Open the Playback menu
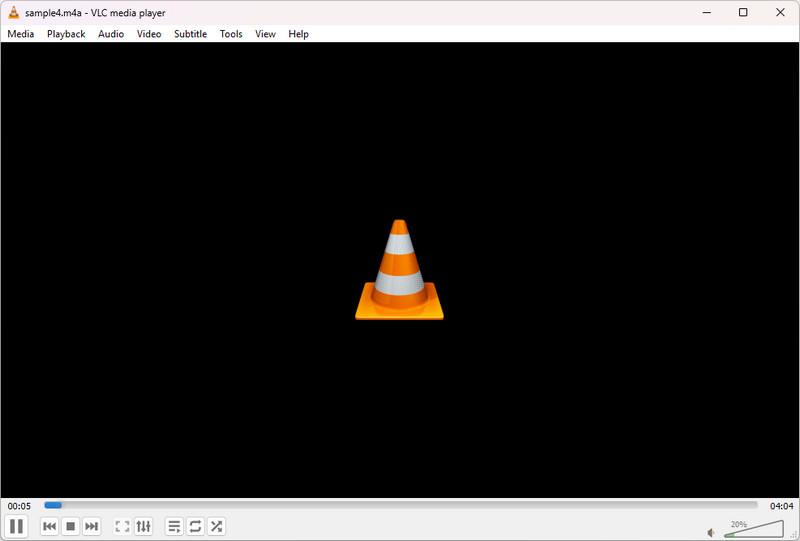Screen dimensions: 800x541 [66, 34]
